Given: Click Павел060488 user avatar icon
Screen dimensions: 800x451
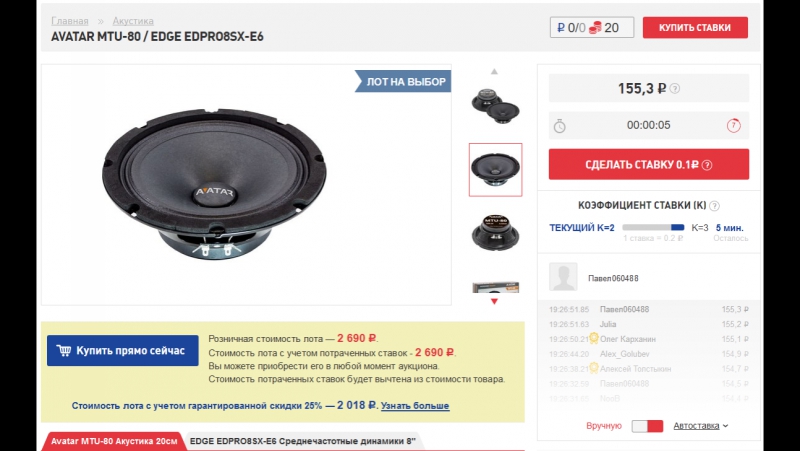Looking at the screenshot, I should (563, 277).
